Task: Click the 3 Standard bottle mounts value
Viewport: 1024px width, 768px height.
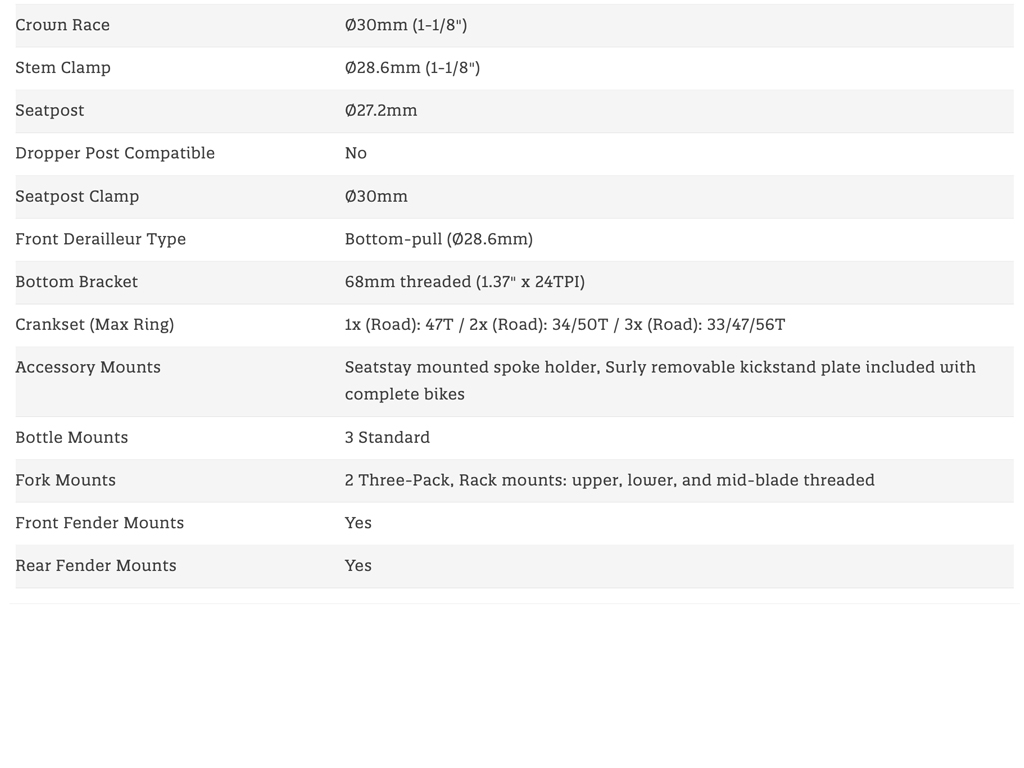Action: [387, 438]
